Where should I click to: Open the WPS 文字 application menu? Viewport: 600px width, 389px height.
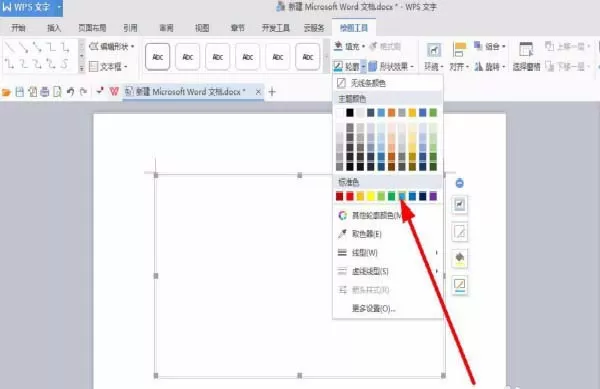31,7
